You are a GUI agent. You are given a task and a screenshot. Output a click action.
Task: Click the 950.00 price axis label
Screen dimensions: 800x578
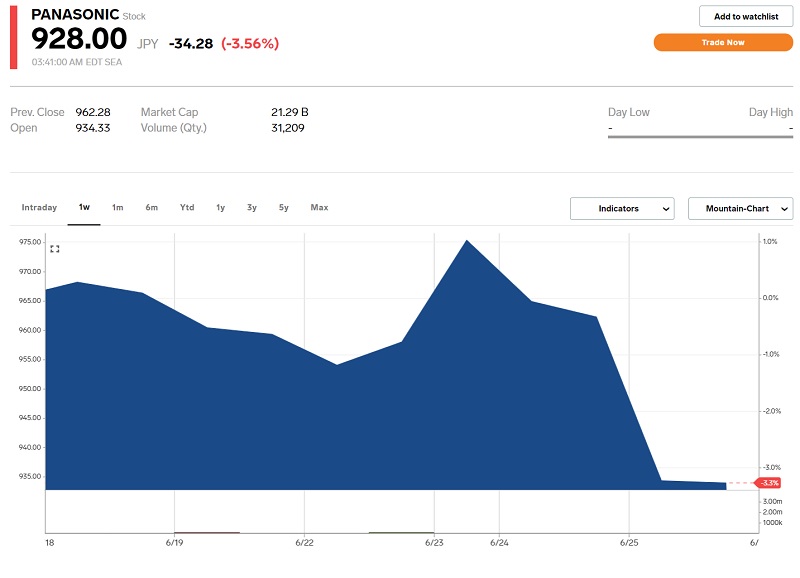pos(30,388)
